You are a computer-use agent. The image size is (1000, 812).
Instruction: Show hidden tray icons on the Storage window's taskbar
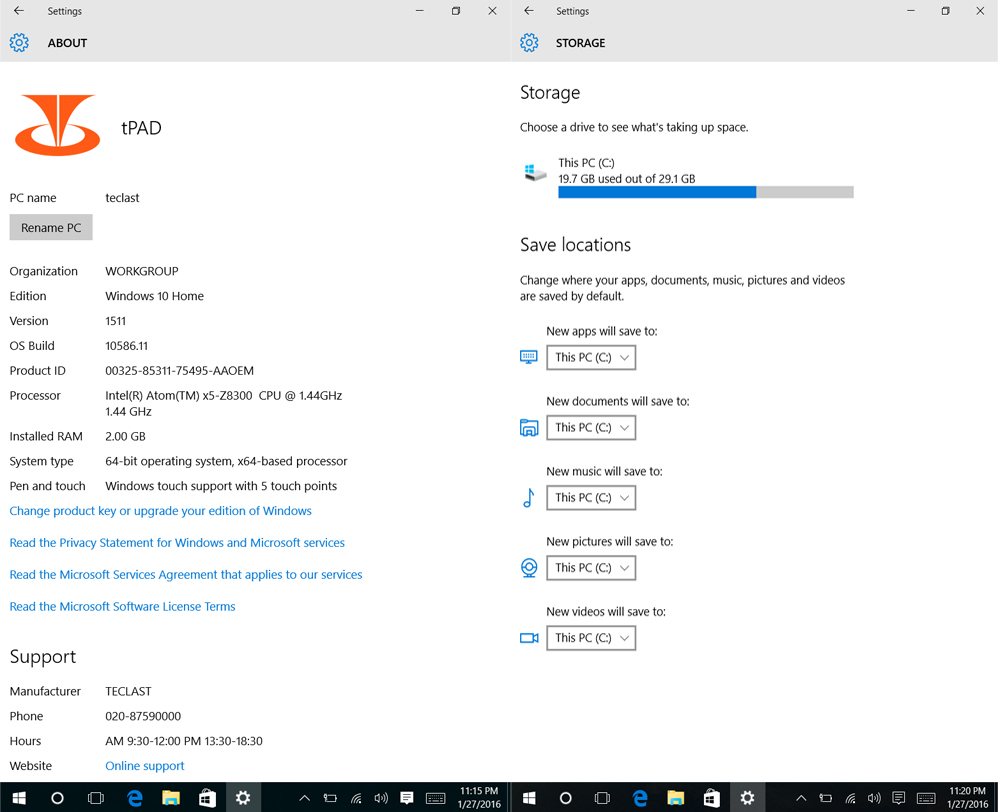[x=802, y=798]
